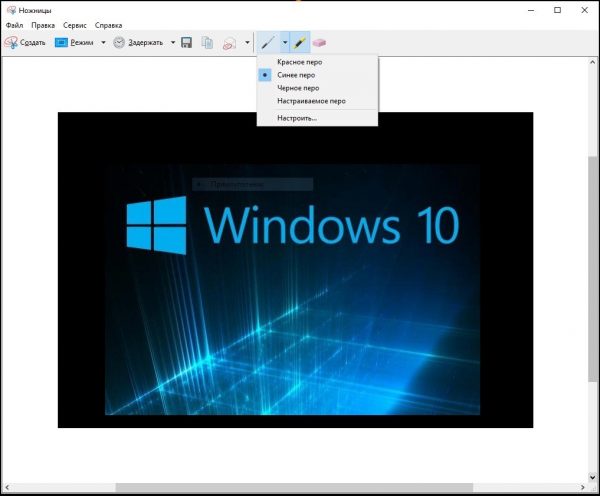This screenshot has width=600, height=496.
Task: Click the vertical scrollbar thumb
Action: coord(592,269)
